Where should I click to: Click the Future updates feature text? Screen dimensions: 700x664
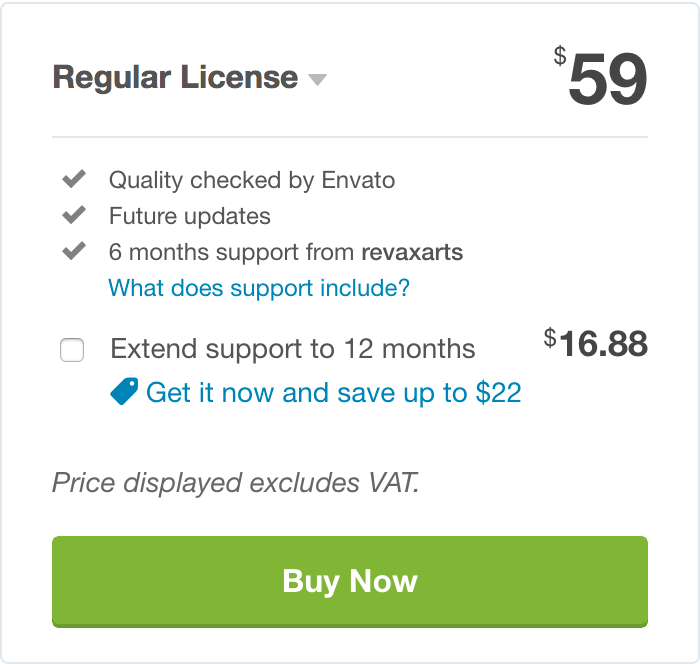(x=190, y=216)
